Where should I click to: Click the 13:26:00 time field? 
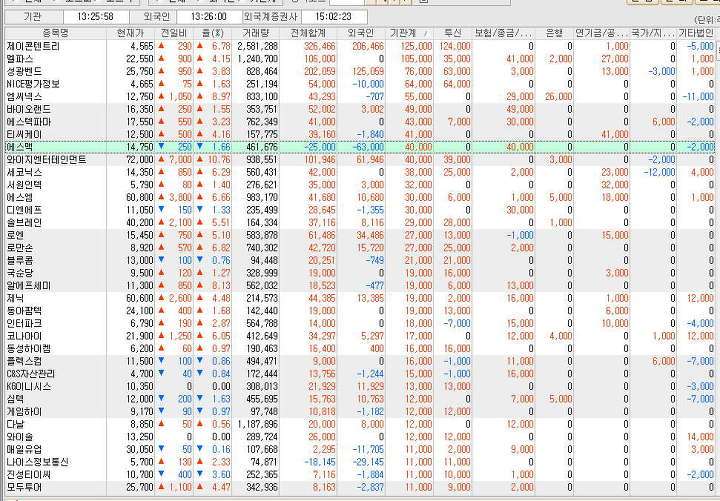pos(208,17)
